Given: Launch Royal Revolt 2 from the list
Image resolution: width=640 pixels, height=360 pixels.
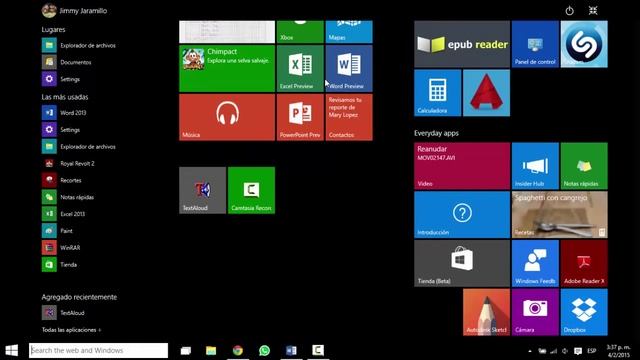Looking at the screenshot, I should [x=68, y=163].
